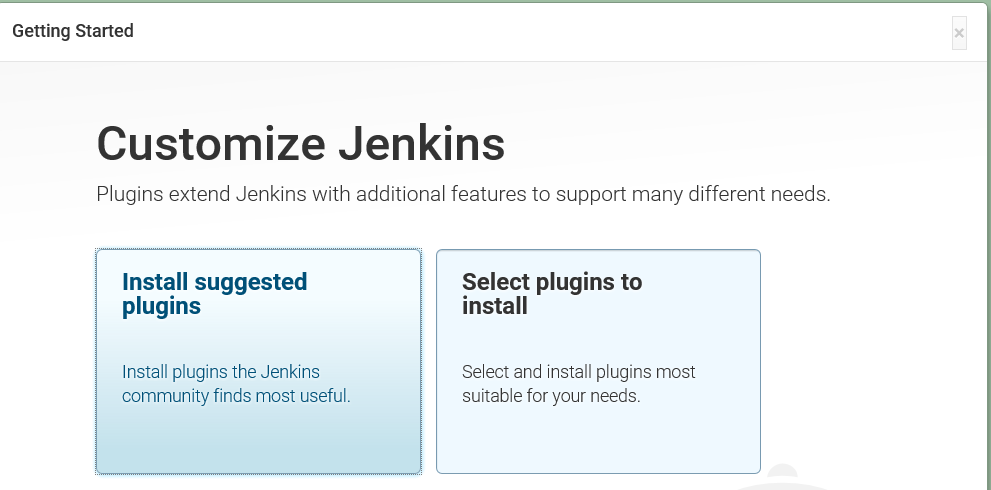Click the word 'Jenkins' in the large heading
Viewport: 991px width, 490px height.
point(422,144)
